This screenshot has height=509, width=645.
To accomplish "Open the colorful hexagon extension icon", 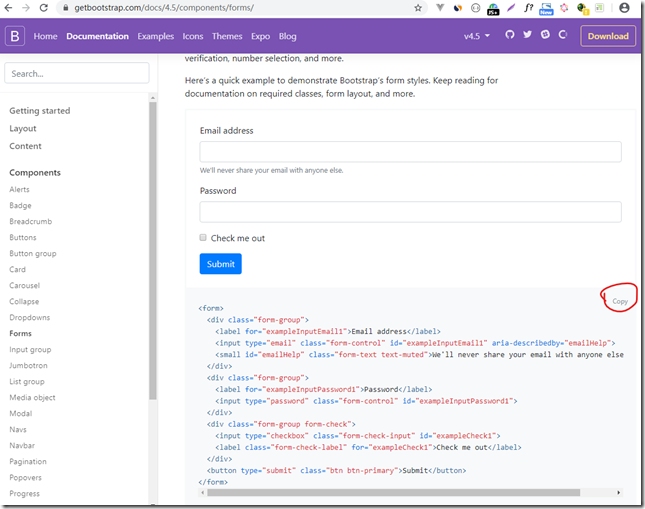I will click(564, 8).
